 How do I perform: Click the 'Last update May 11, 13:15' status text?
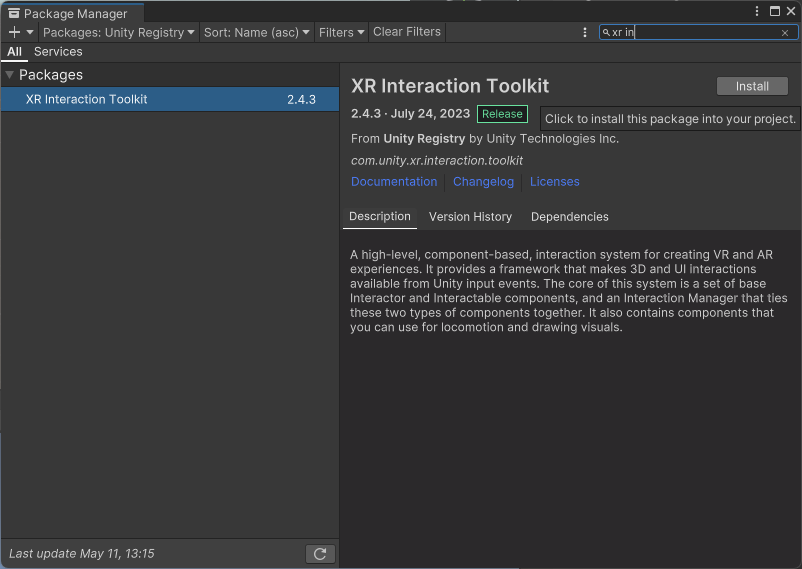pyautogui.click(x=82, y=554)
